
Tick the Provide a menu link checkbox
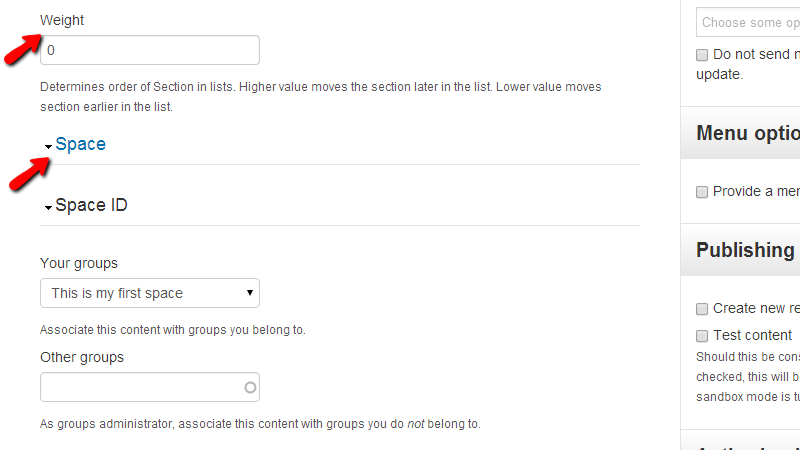pos(702,192)
